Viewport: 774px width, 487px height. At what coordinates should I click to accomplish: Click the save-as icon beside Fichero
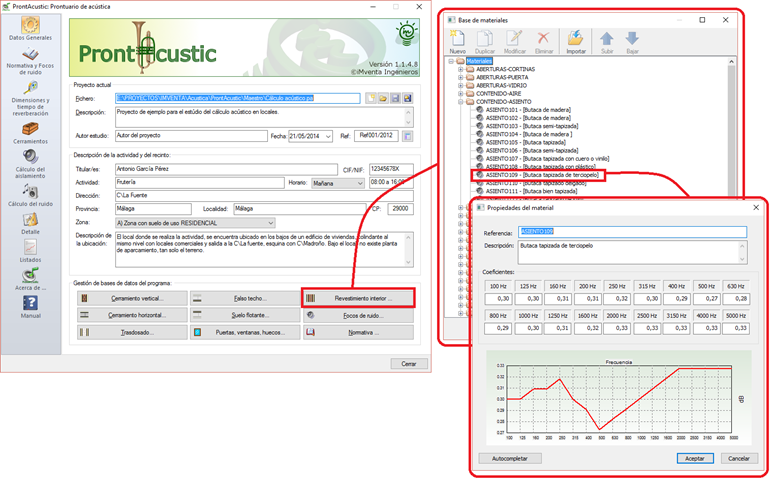(x=407, y=98)
